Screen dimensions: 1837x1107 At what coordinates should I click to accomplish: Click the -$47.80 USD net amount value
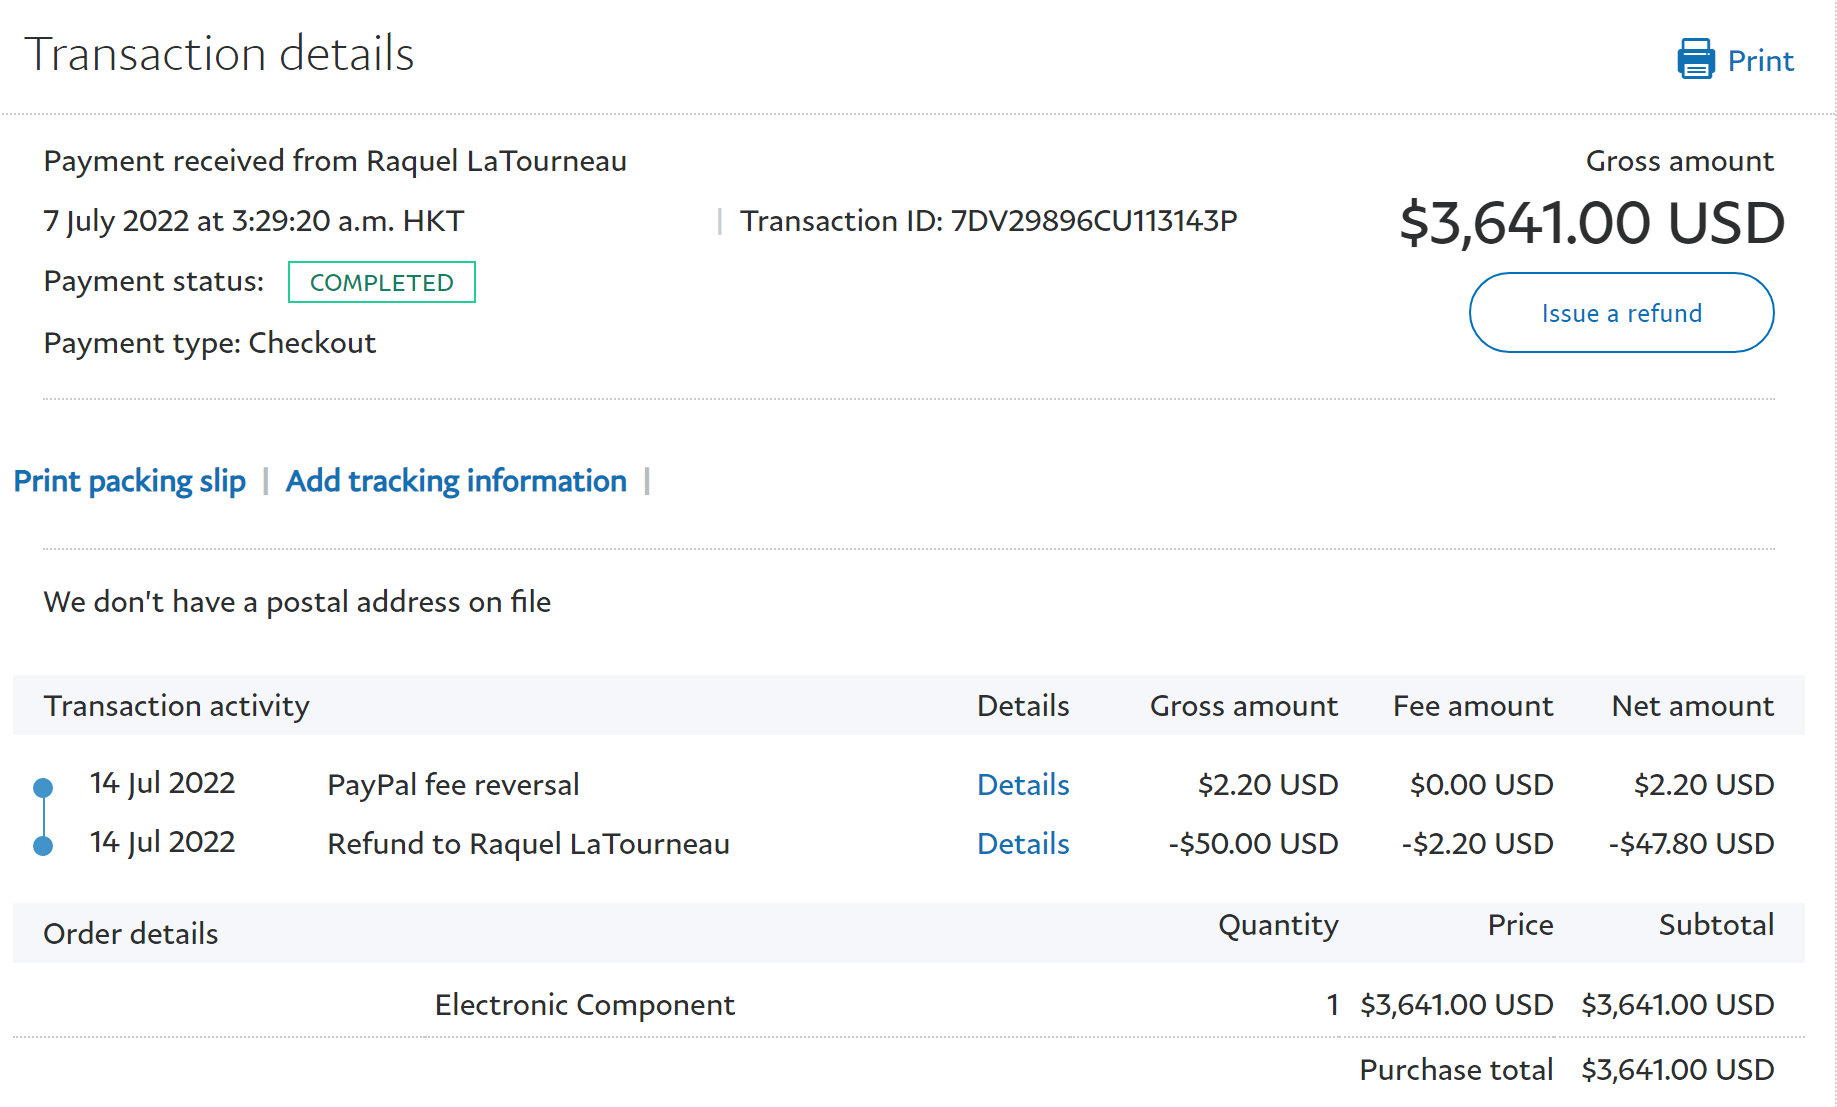tap(1691, 844)
